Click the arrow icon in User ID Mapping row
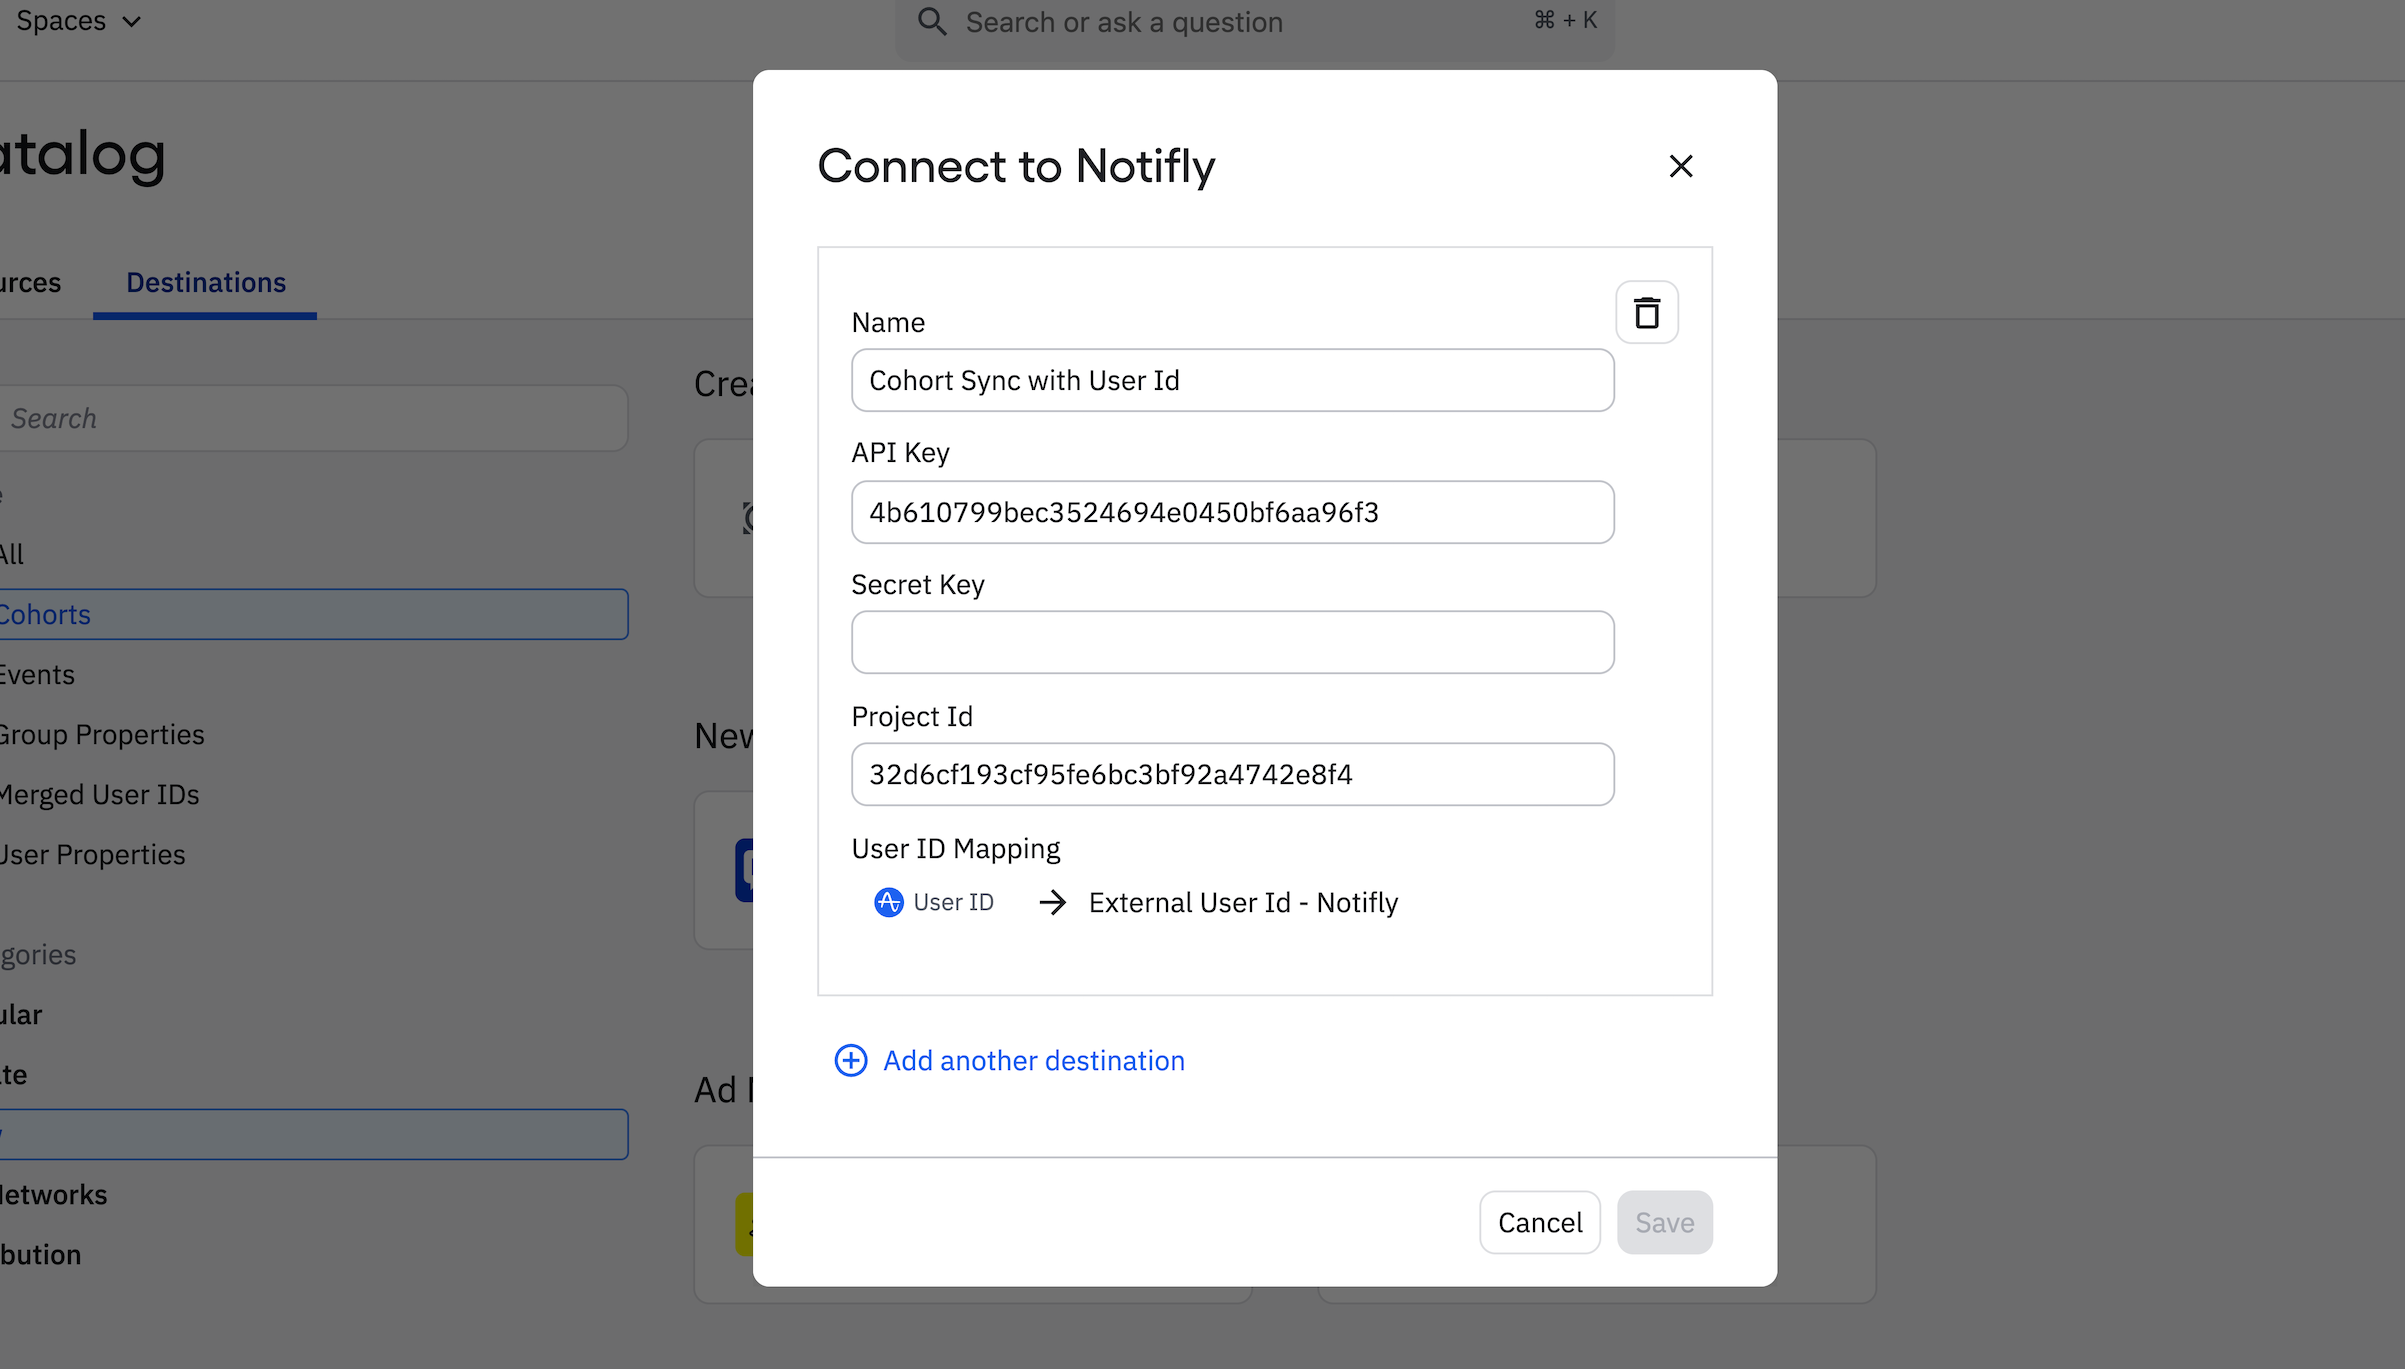This screenshot has width=2405, height=1369. pyautogui.click(x=1052, y=902)
